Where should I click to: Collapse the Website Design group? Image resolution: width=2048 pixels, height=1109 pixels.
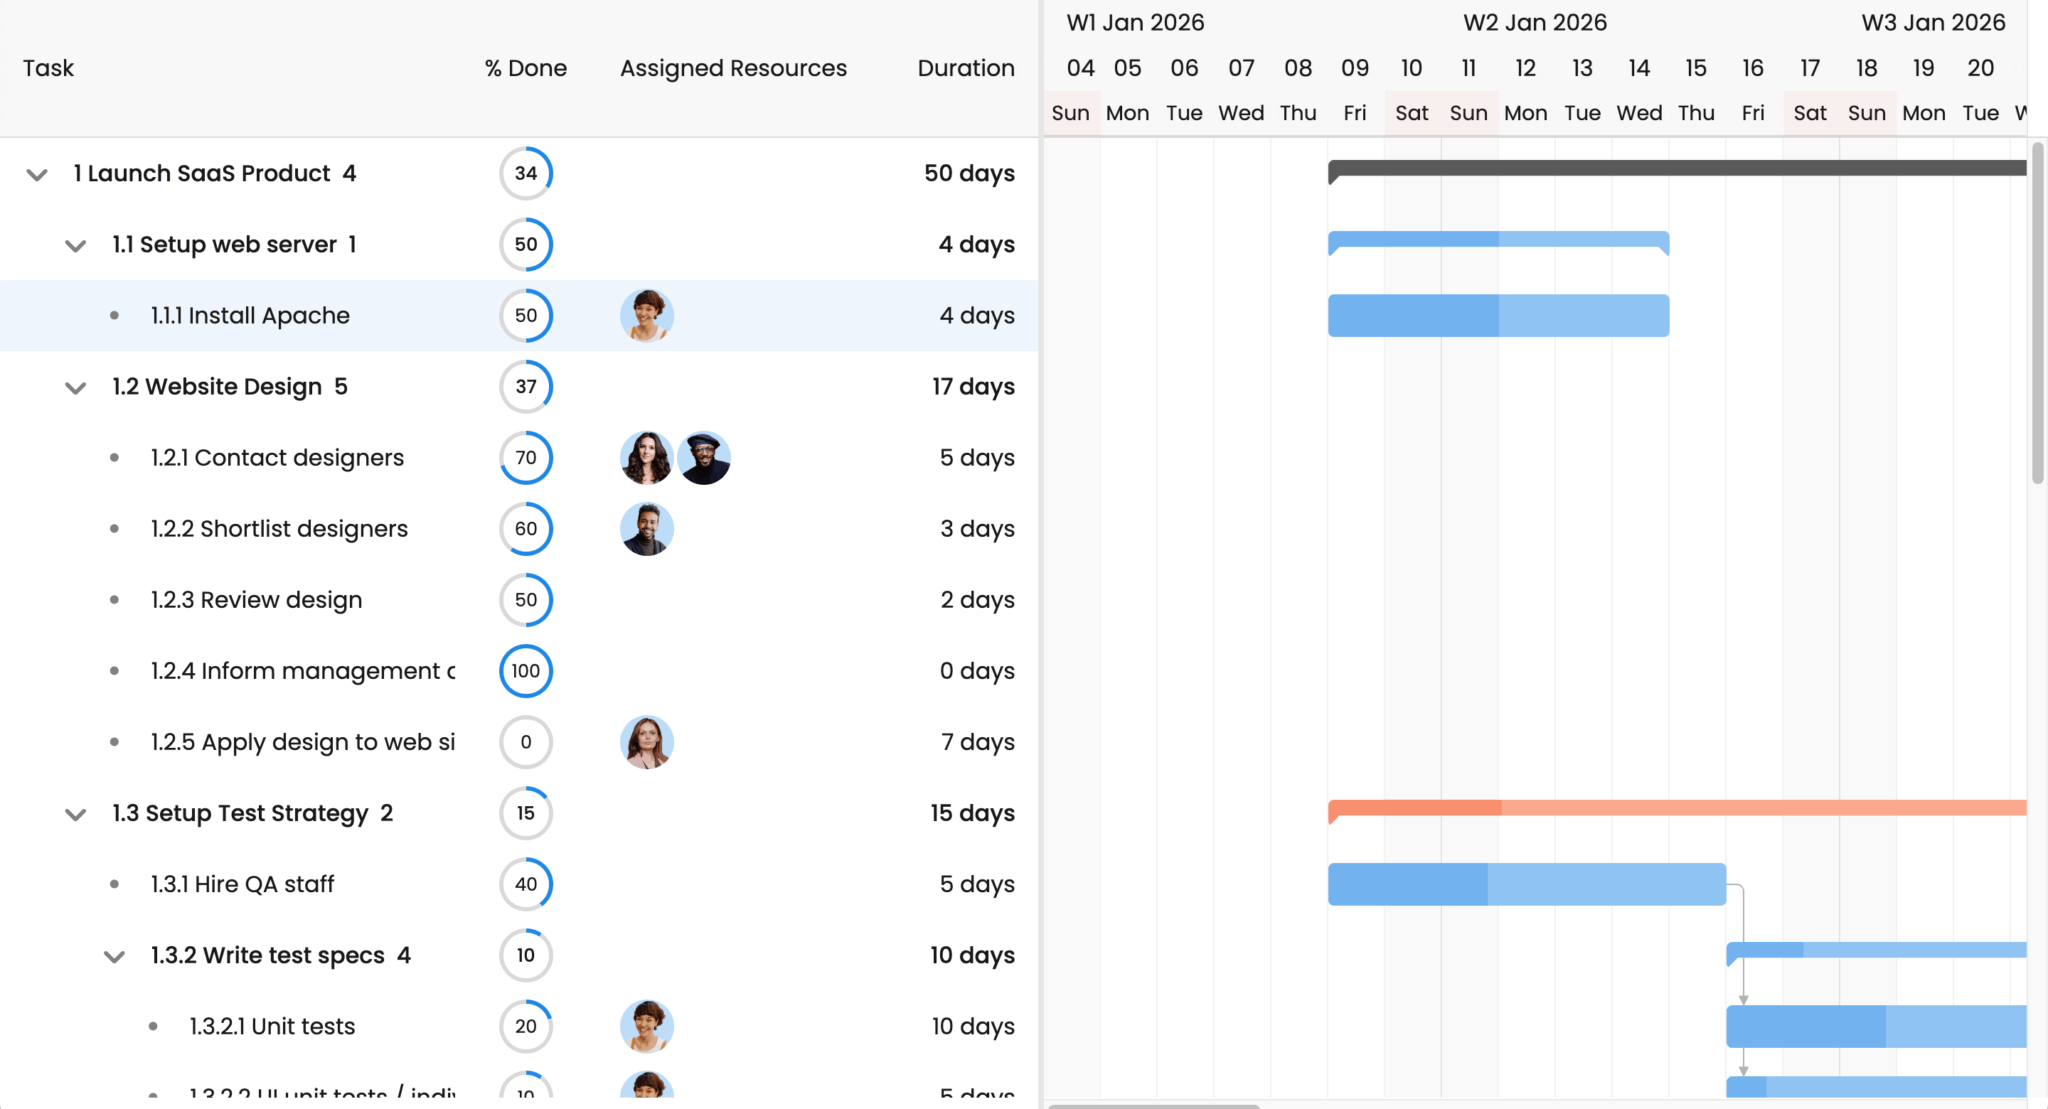pyautogui.click(x=76, y=388)
